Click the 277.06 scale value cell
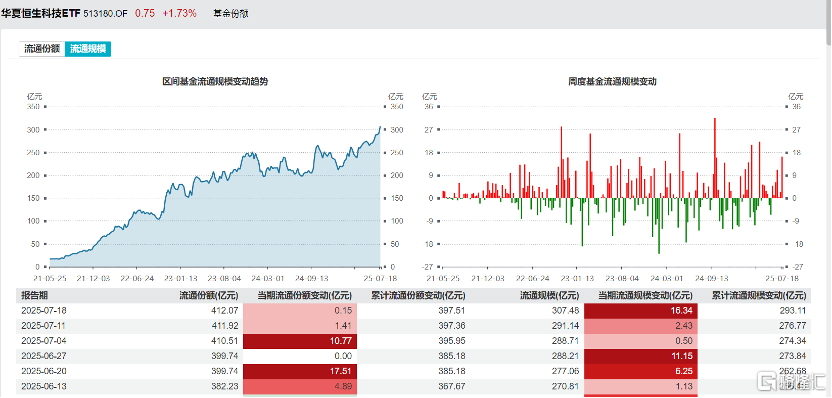The image size is (832, 398). click(567, 371)
